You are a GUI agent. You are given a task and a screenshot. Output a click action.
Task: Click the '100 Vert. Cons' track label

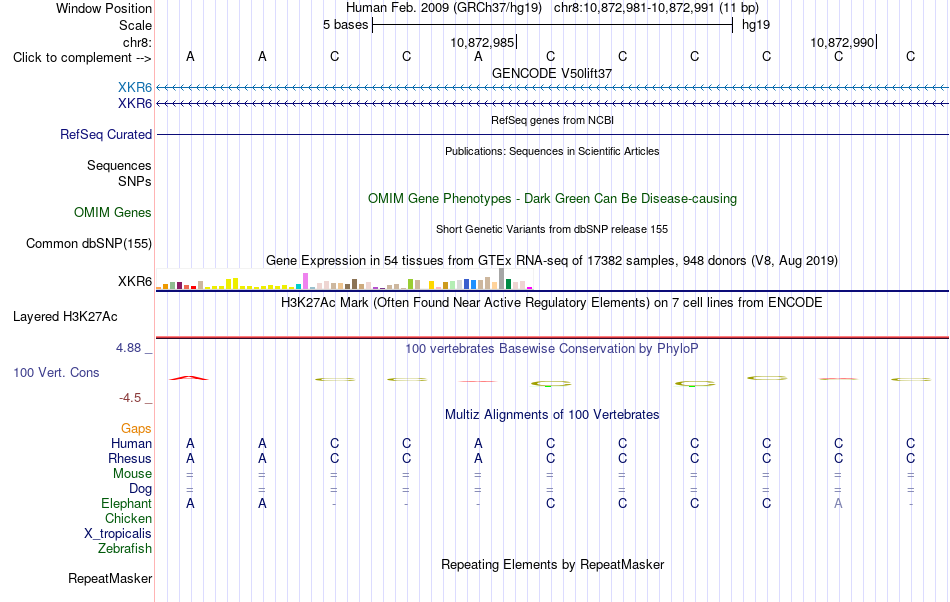tap(56, 372)
